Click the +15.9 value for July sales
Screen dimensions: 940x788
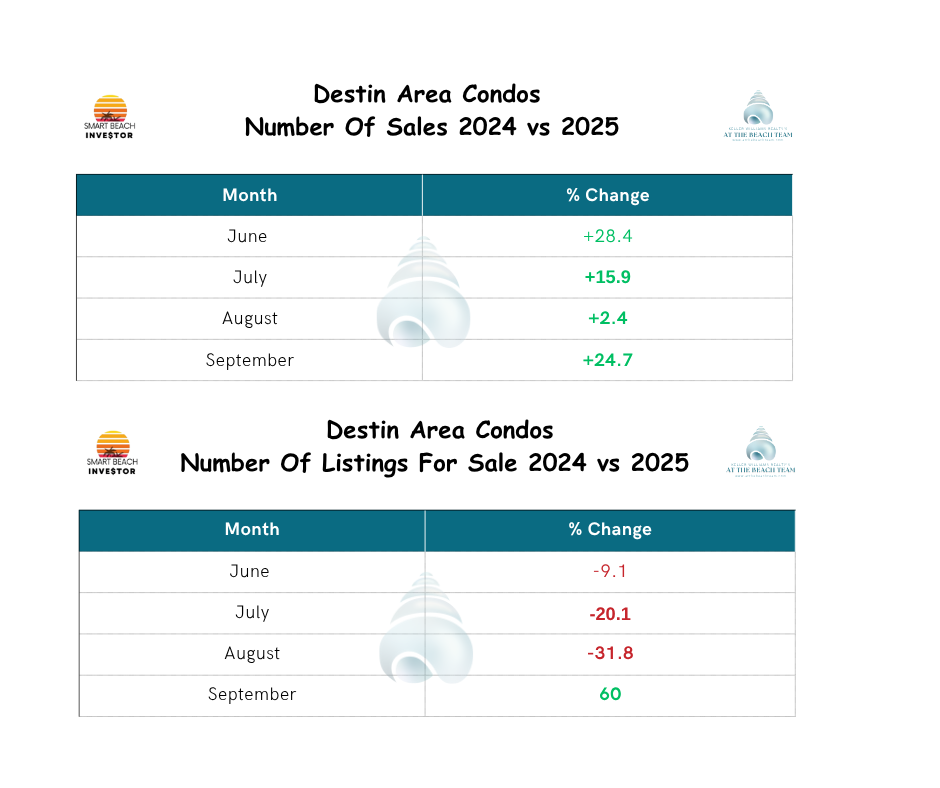pos(607,277)
